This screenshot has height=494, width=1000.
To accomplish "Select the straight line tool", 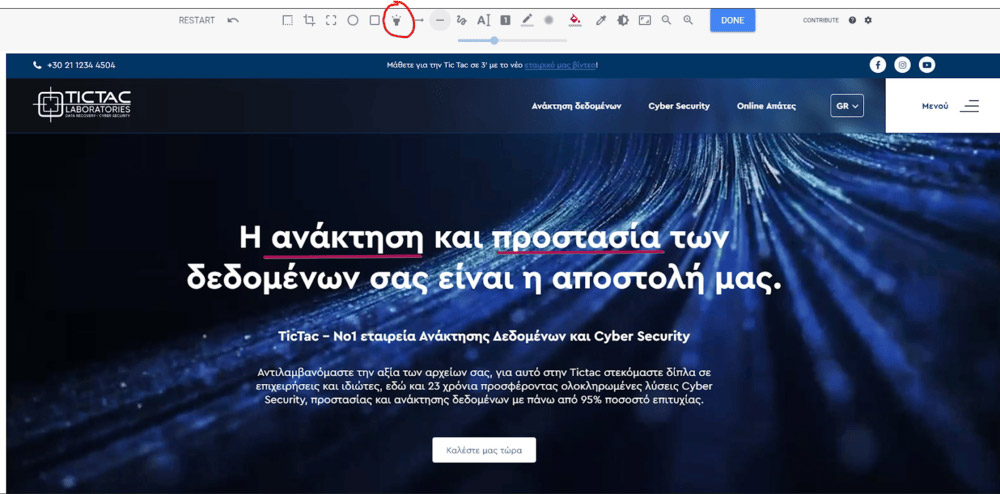I will (x=439, y=20).
